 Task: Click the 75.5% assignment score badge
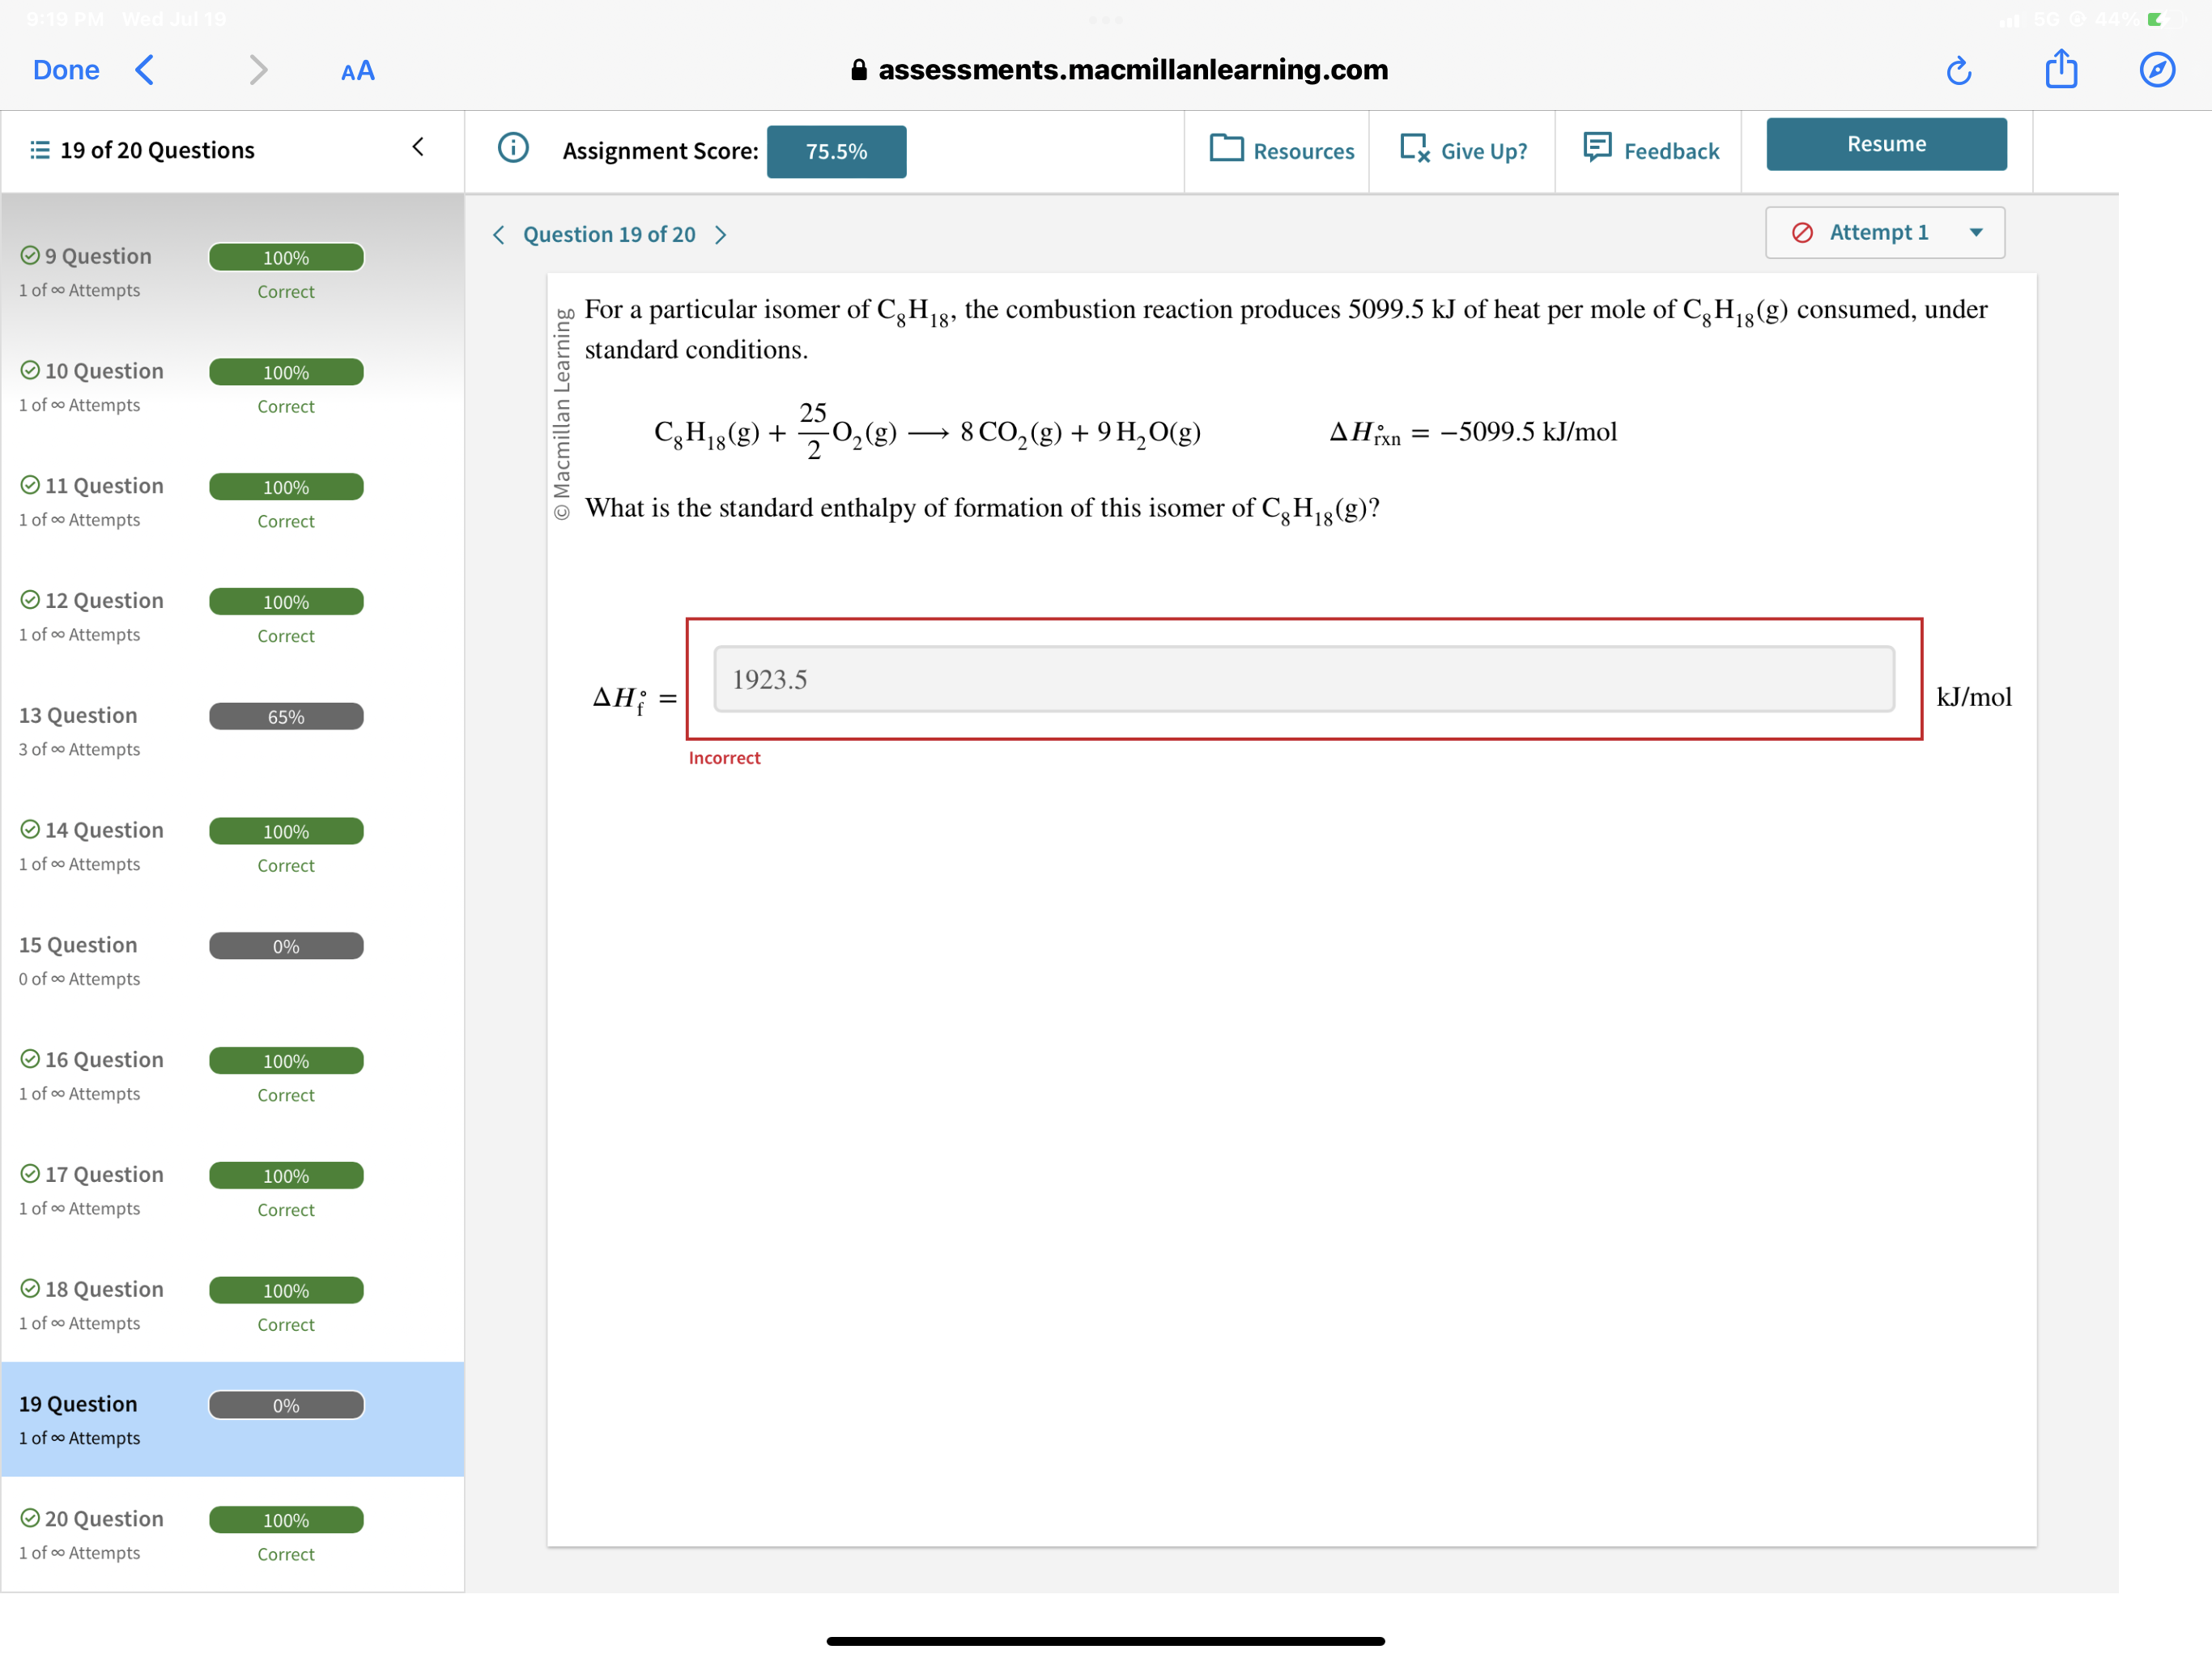coord(837,151)
